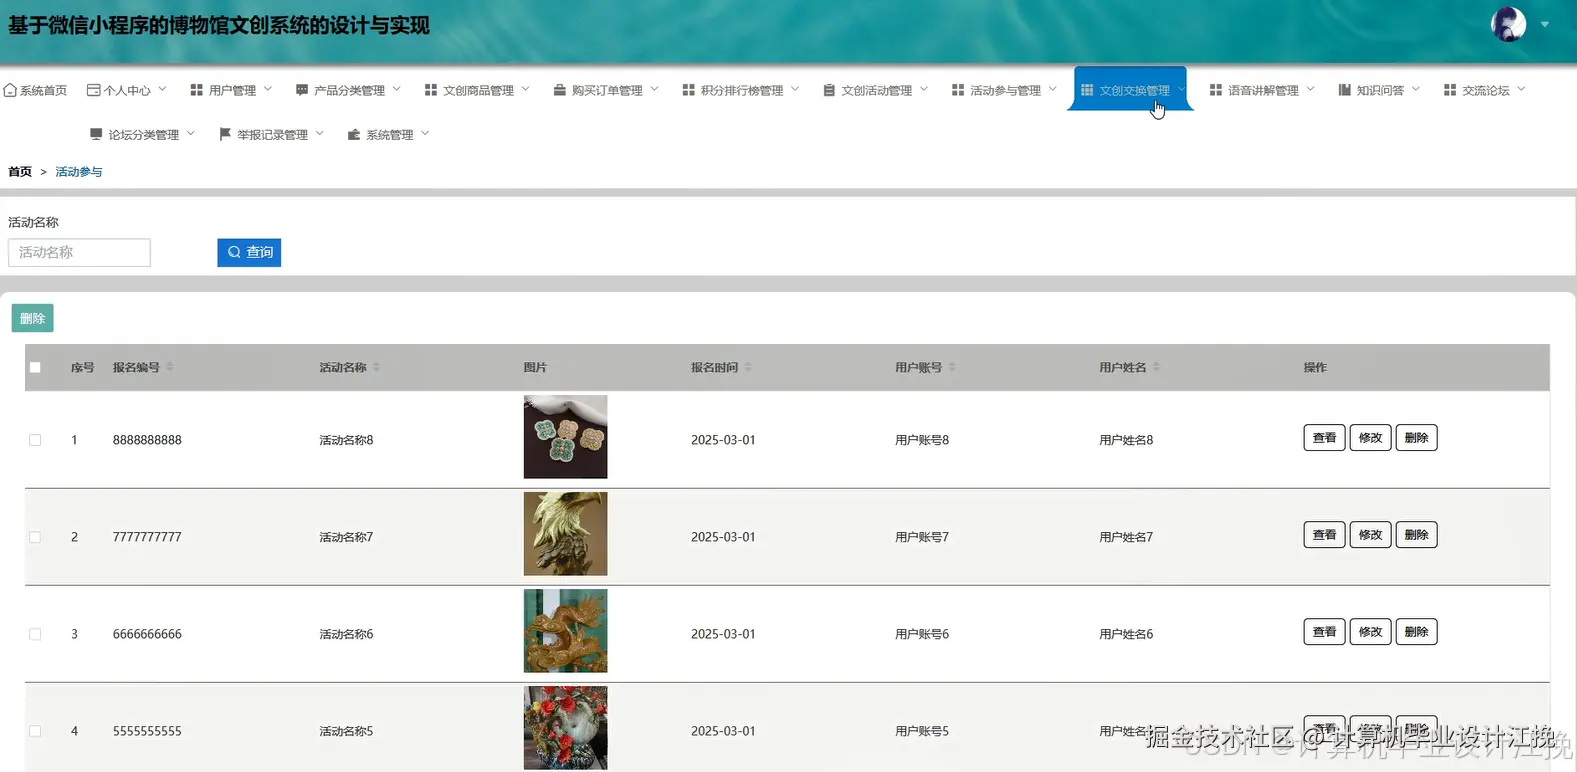The image size is (1577, 772).
Task: Open the dropdown arrow beside the avatar
Action: 1545,24
